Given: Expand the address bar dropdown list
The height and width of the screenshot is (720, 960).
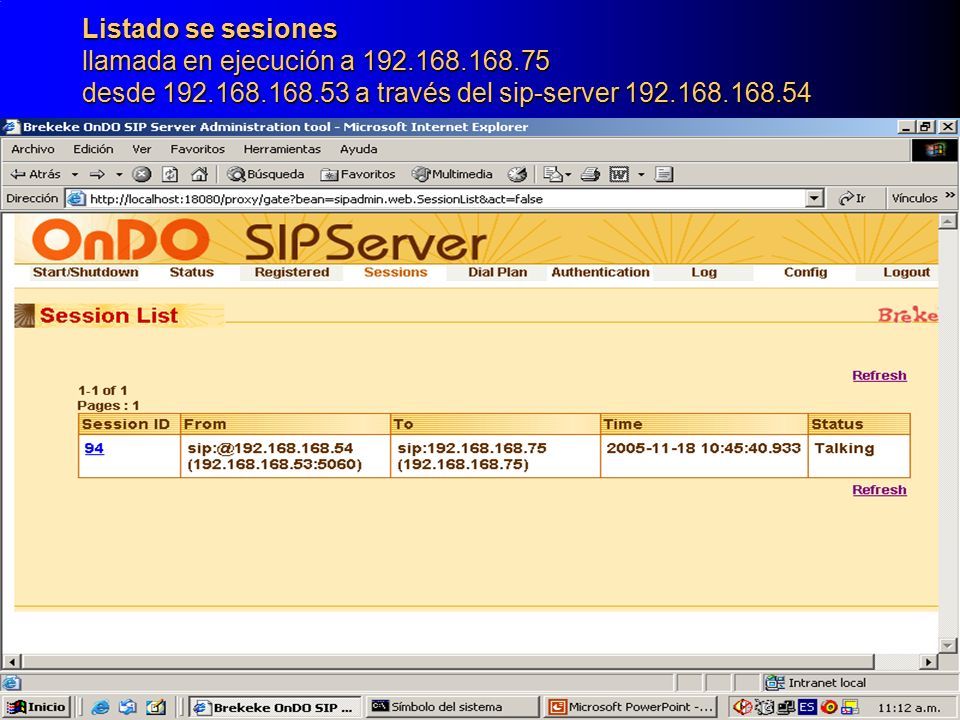Looking at the screenshot, I should pos(814,198).
